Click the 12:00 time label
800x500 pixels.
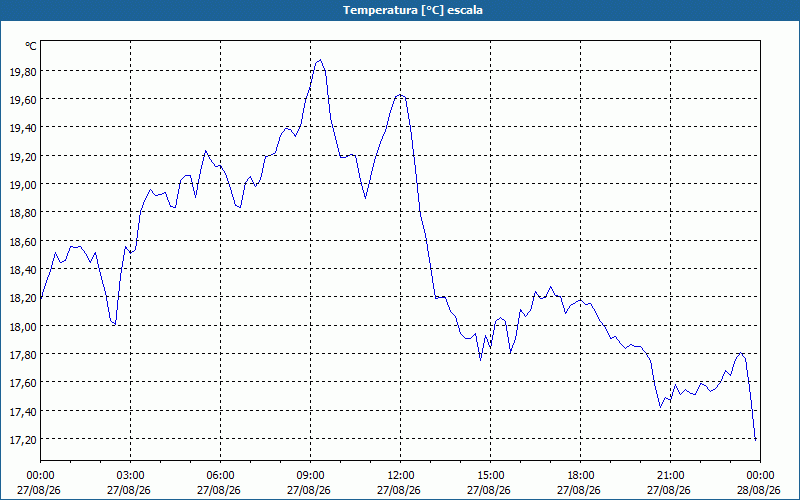point(401,476)
